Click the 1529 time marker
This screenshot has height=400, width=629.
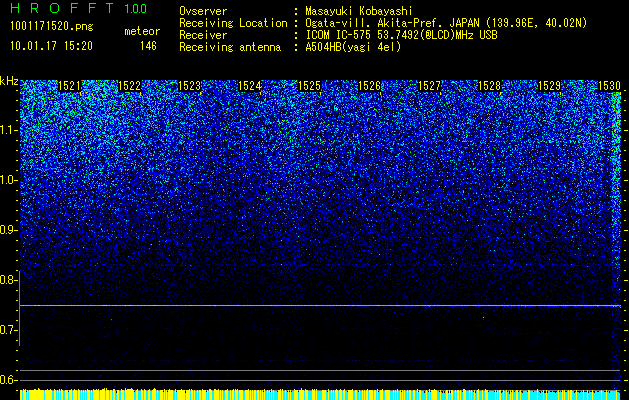[550, 86]
